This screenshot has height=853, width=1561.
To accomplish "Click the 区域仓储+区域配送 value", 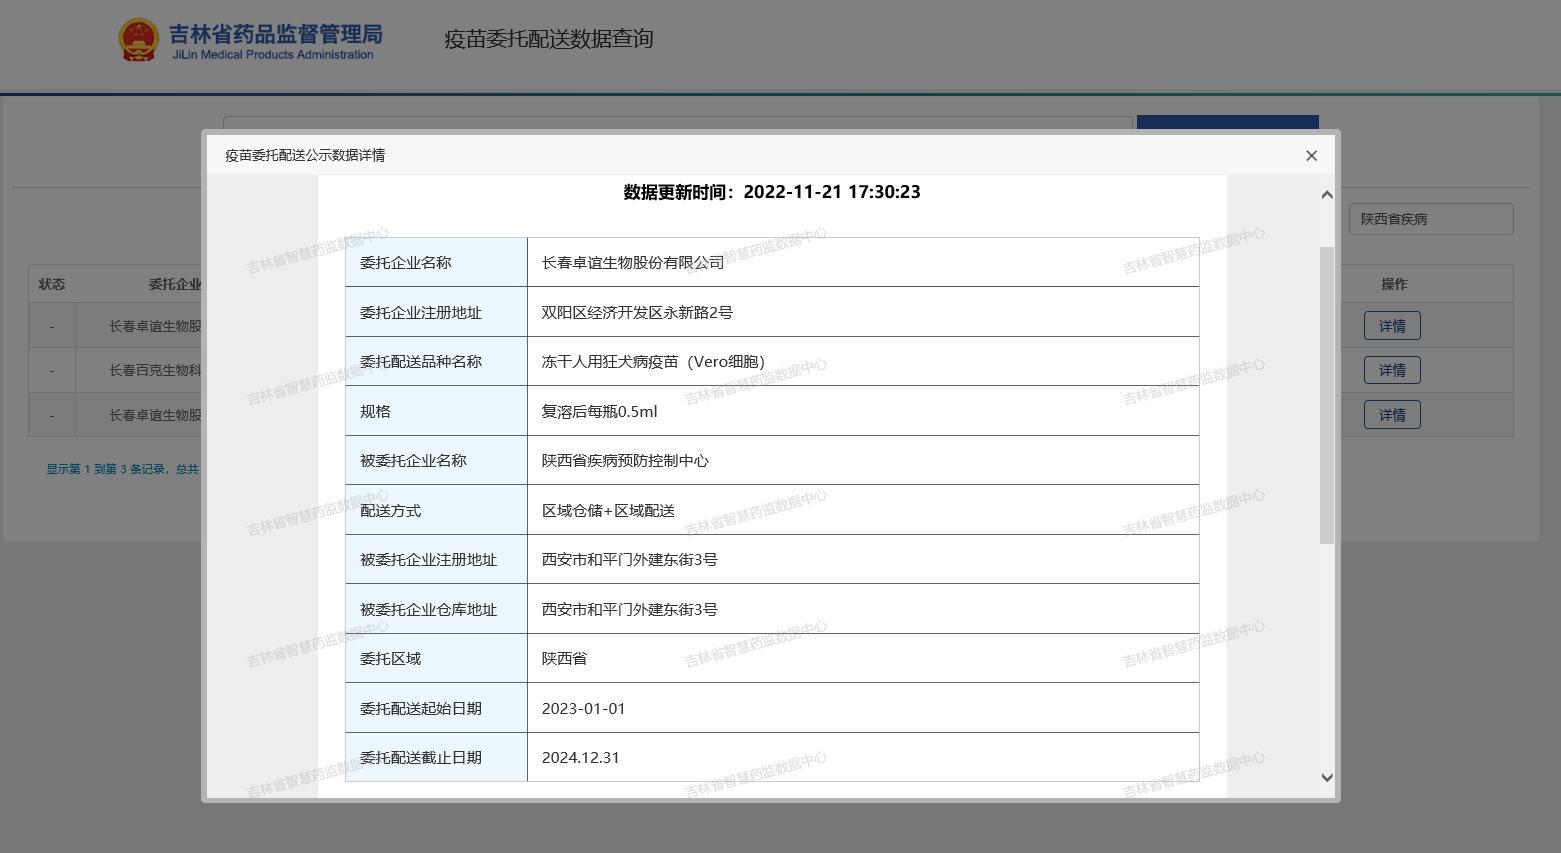I will click(x=608, y=510).
